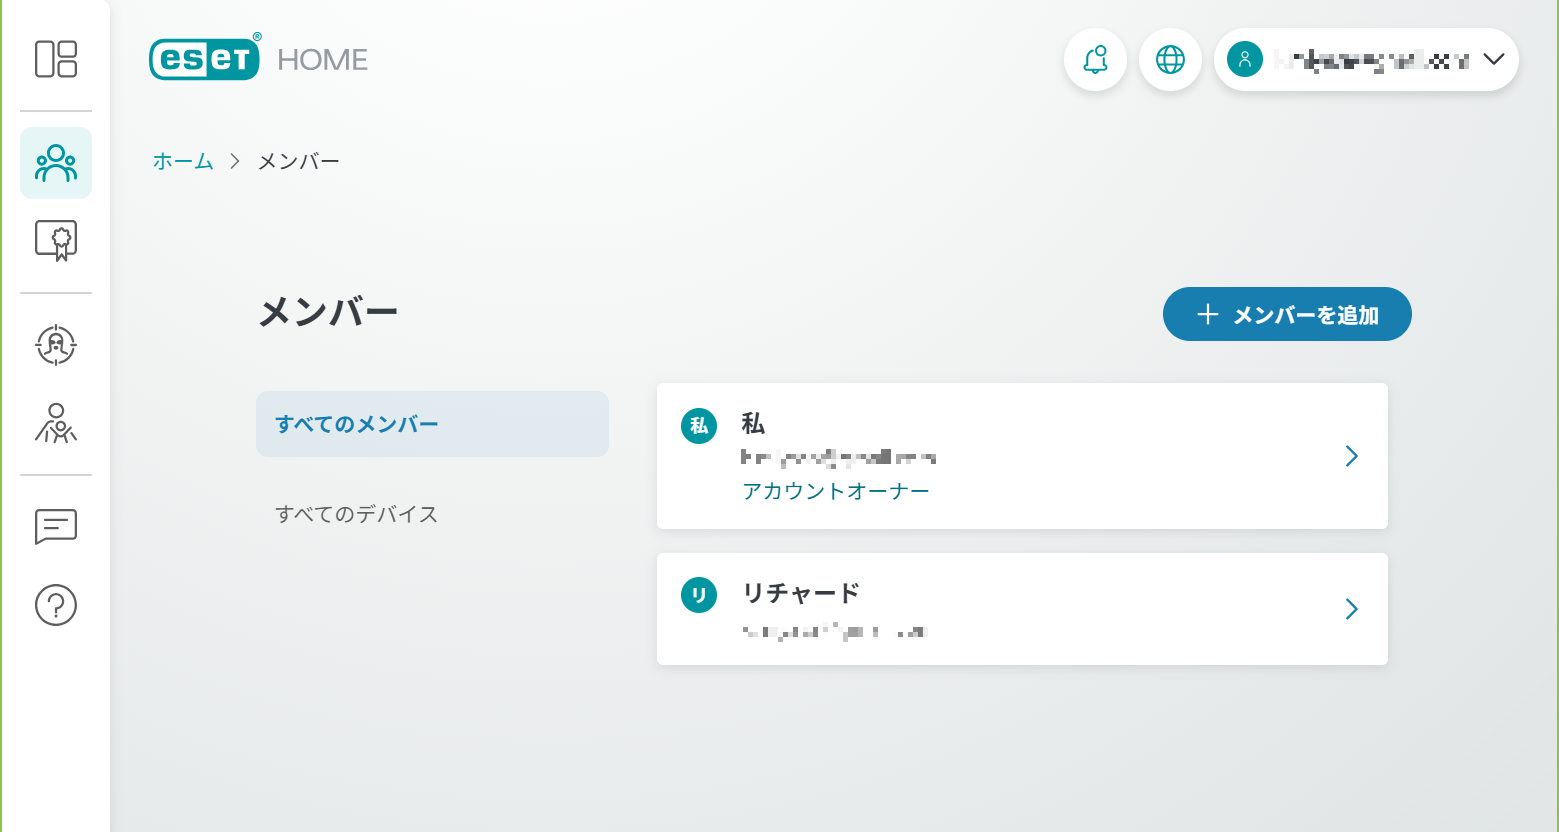Click the メンバーを追加 button
This screenshot has height=832, width=1559.
click(1287, 315)
